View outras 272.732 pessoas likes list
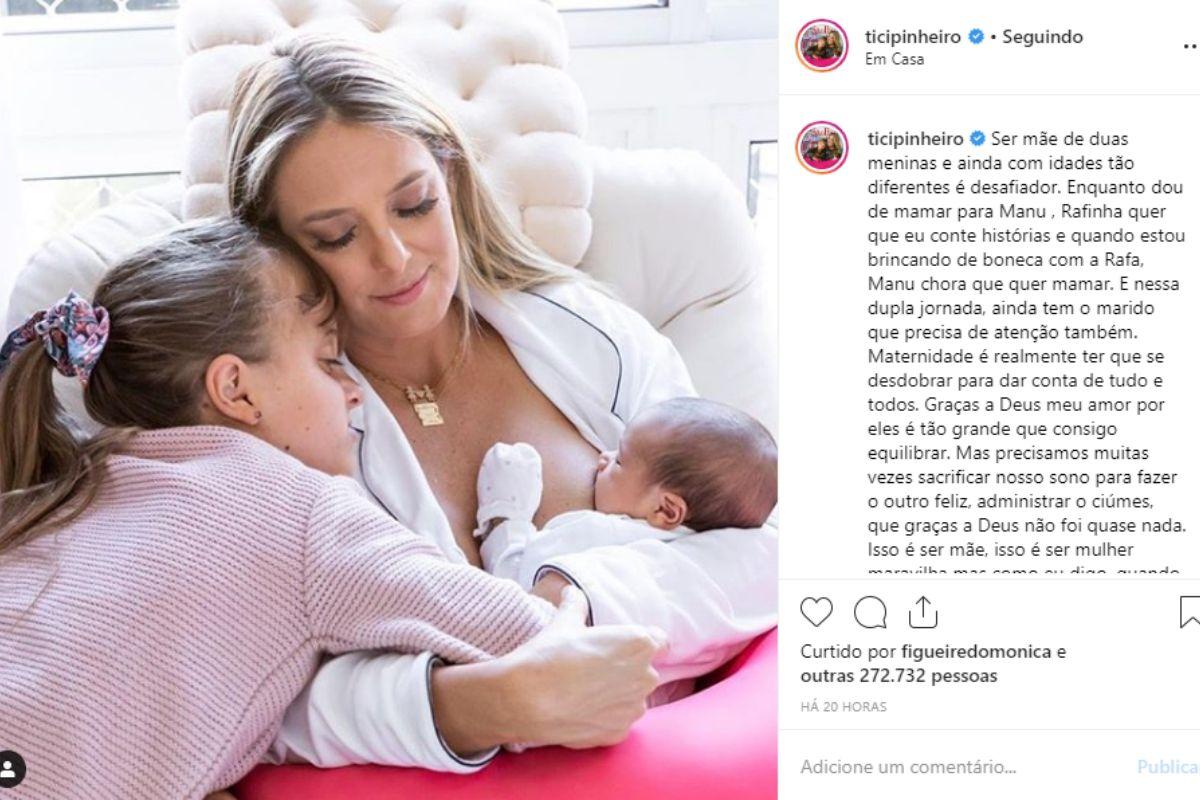This screenshot has width=1200, height=800. (x=899, y=676)
